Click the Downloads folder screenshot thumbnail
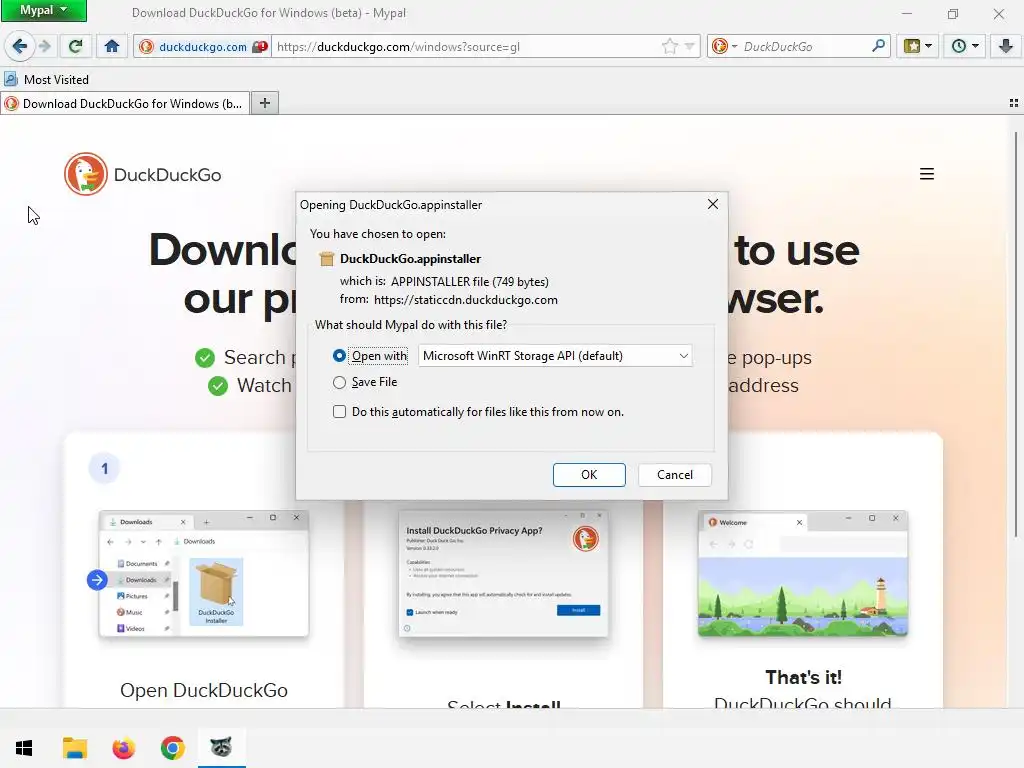Viewport: 1024px width, 768px height. click(204, 573)
